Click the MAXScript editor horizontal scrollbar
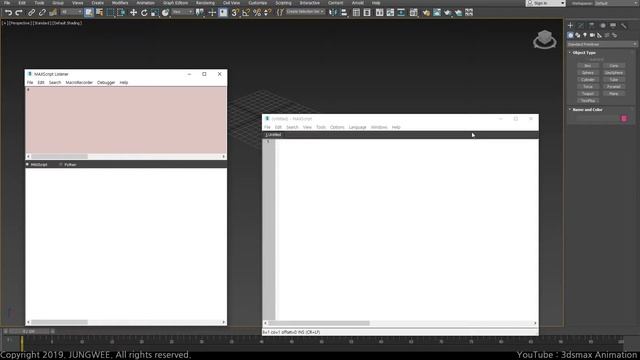 (x=400, y=323)
